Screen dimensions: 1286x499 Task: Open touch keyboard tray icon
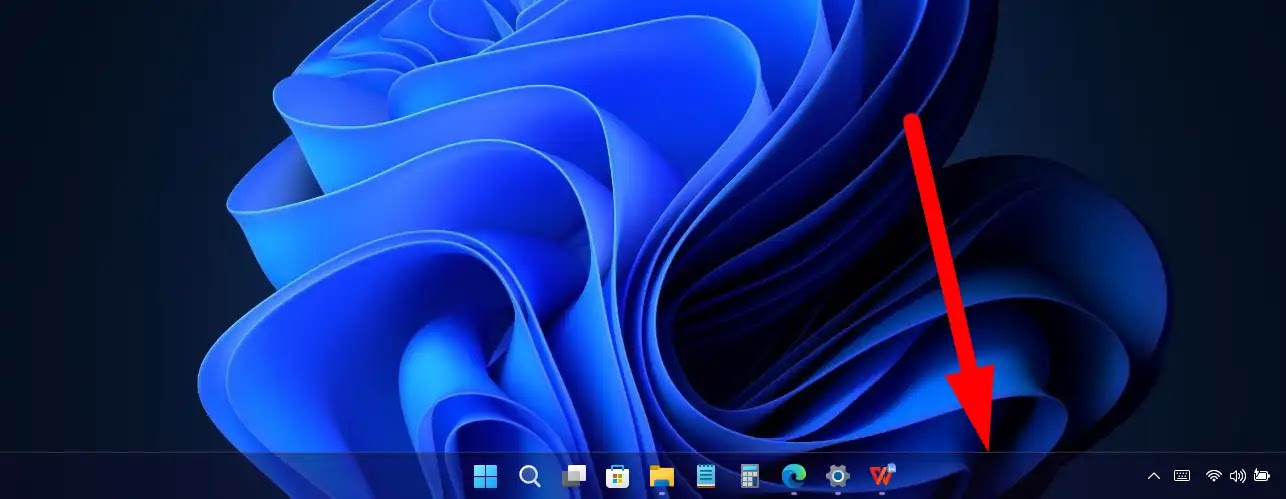coord(1182,476)
